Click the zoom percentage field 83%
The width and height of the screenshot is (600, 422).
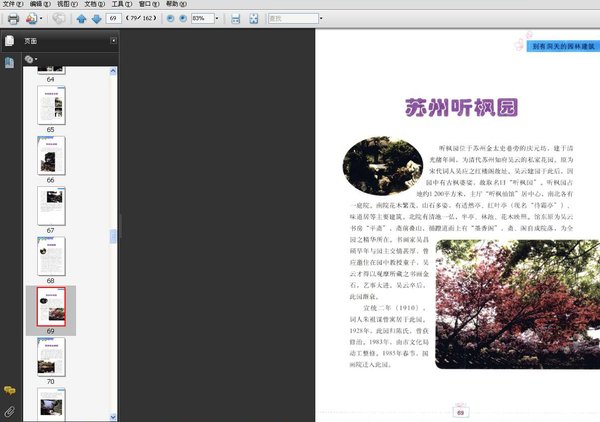coord(202,18)
